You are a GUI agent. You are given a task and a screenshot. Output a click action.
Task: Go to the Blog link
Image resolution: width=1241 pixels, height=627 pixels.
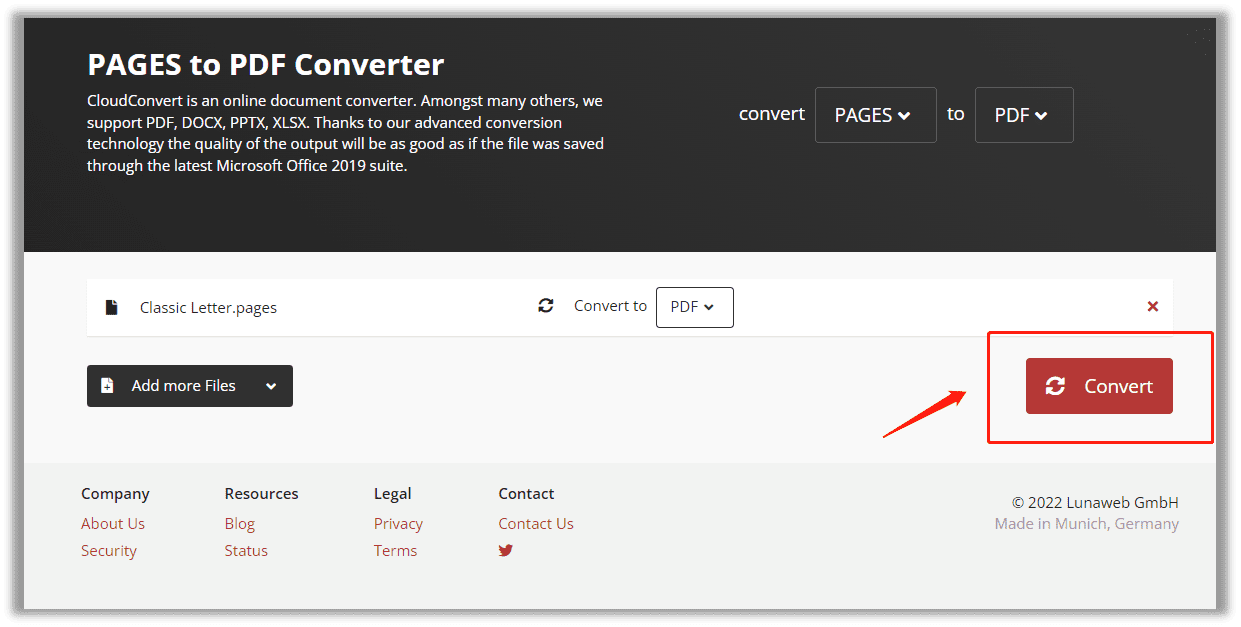[240, 523]
